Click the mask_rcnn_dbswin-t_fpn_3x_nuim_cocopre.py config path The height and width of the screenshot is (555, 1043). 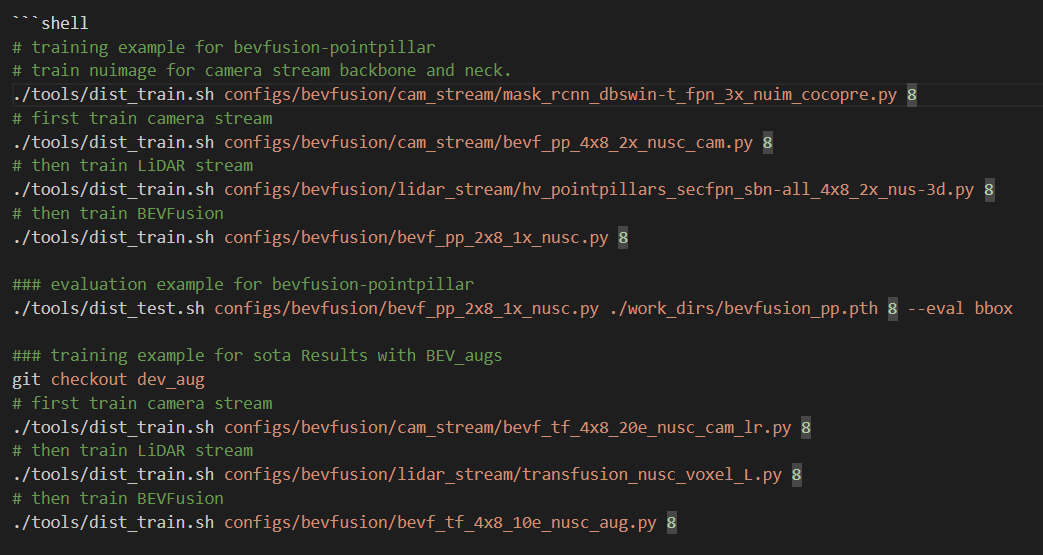pos(561,94)
